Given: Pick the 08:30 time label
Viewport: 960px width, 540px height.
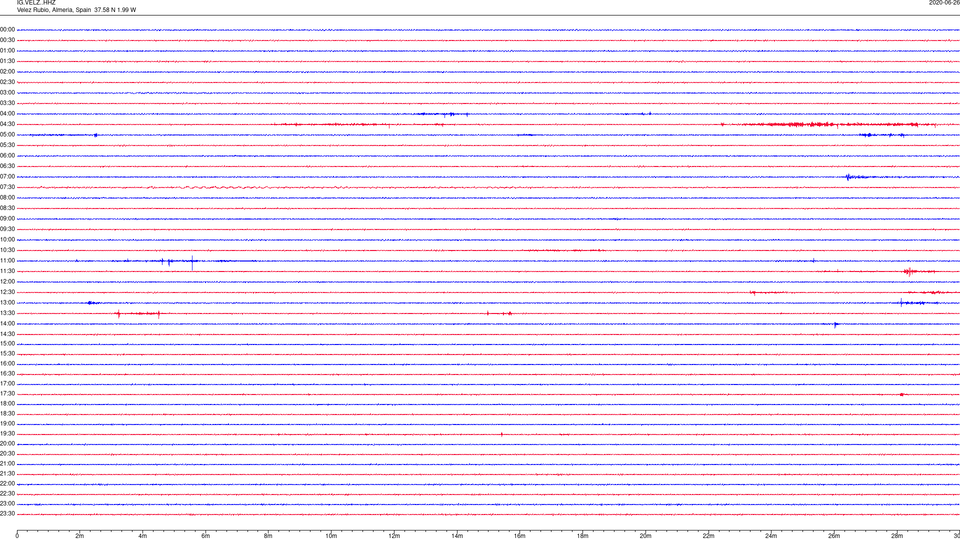Looking at the screenshot, I should [7, 208].
